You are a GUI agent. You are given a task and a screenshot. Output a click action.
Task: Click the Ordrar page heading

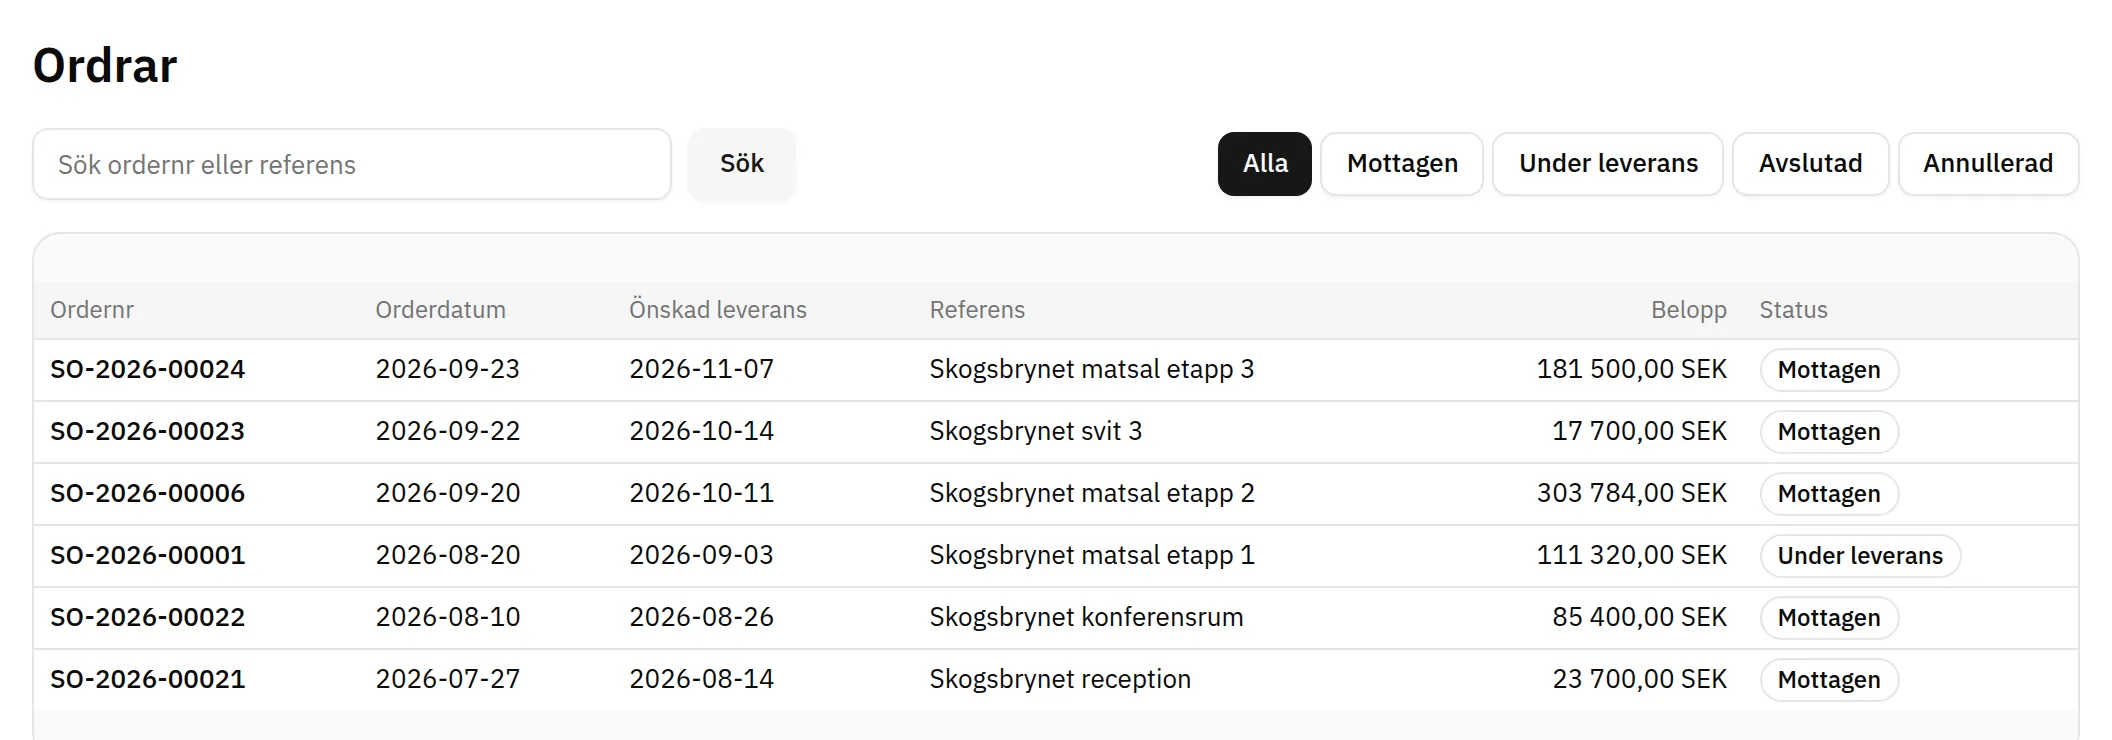(105, 66)
